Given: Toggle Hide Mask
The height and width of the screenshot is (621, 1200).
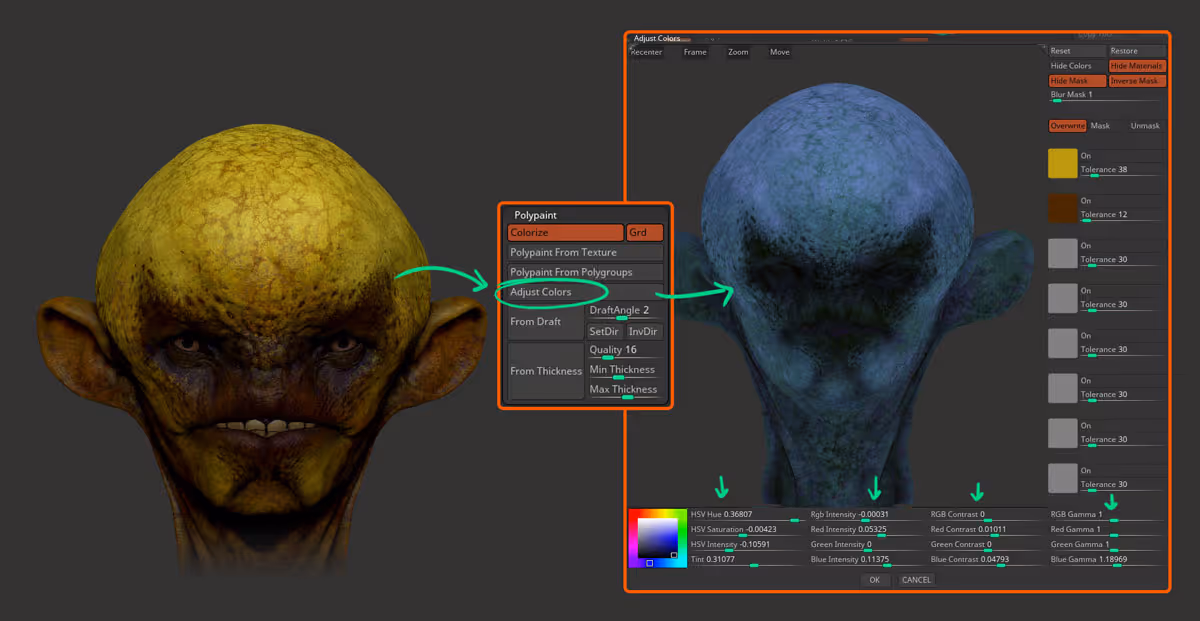Looking at the screenshot, I should tap(1077, 81).
